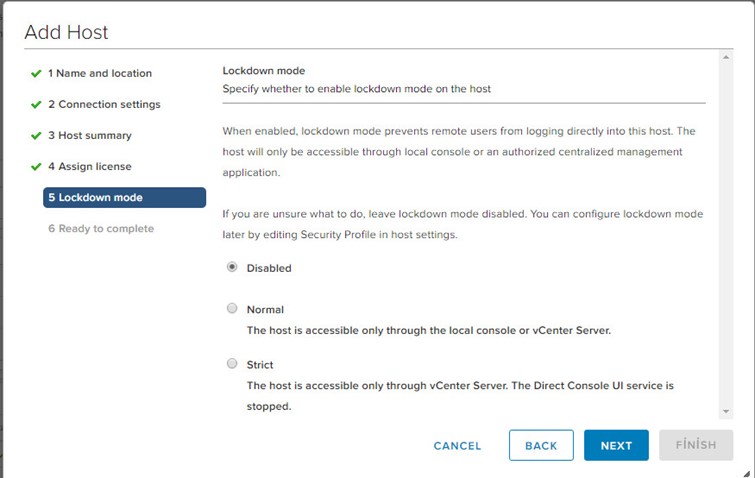
Task: Select the Strict lockdown mode radio
Action: [x=232, y=363]
